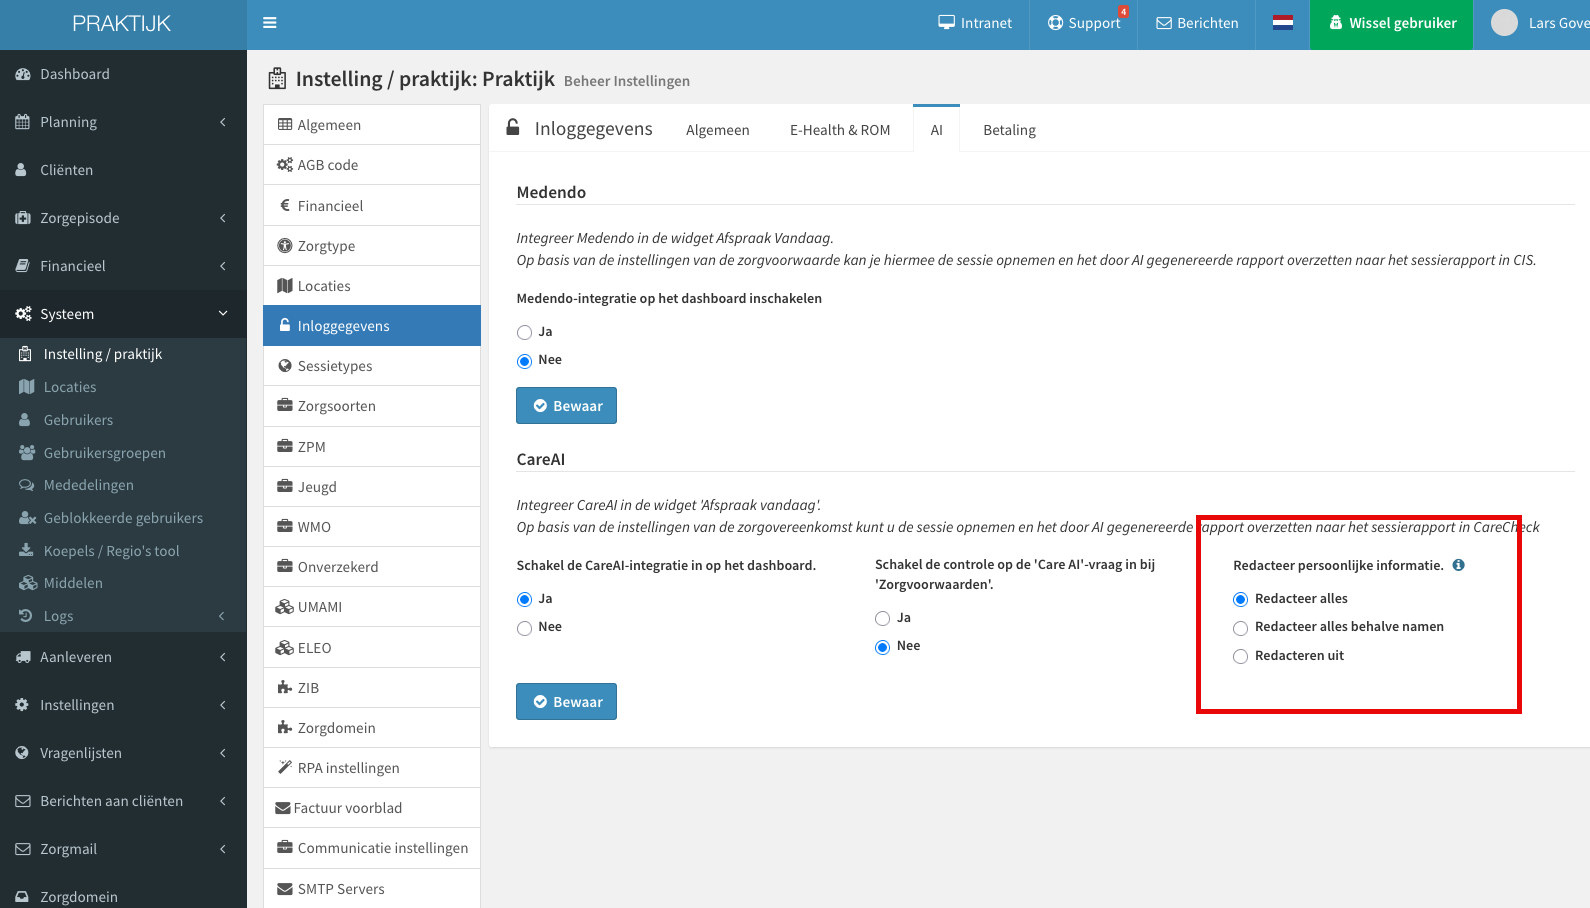Viewport: 1590px width, 908px height.
Task: Expand the Planning sidebar menu
Action: coord(123,122)
